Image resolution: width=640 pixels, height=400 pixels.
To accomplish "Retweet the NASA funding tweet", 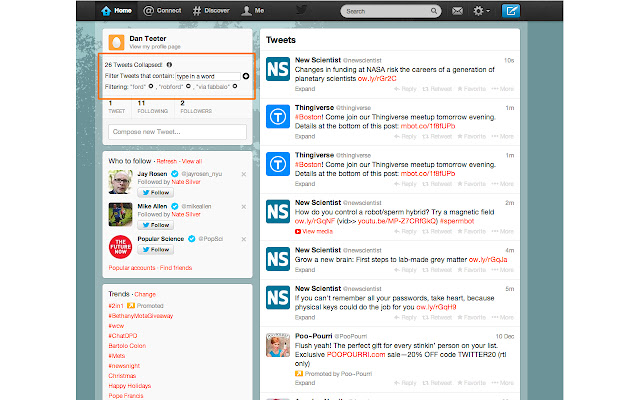I will click(437, 89).
